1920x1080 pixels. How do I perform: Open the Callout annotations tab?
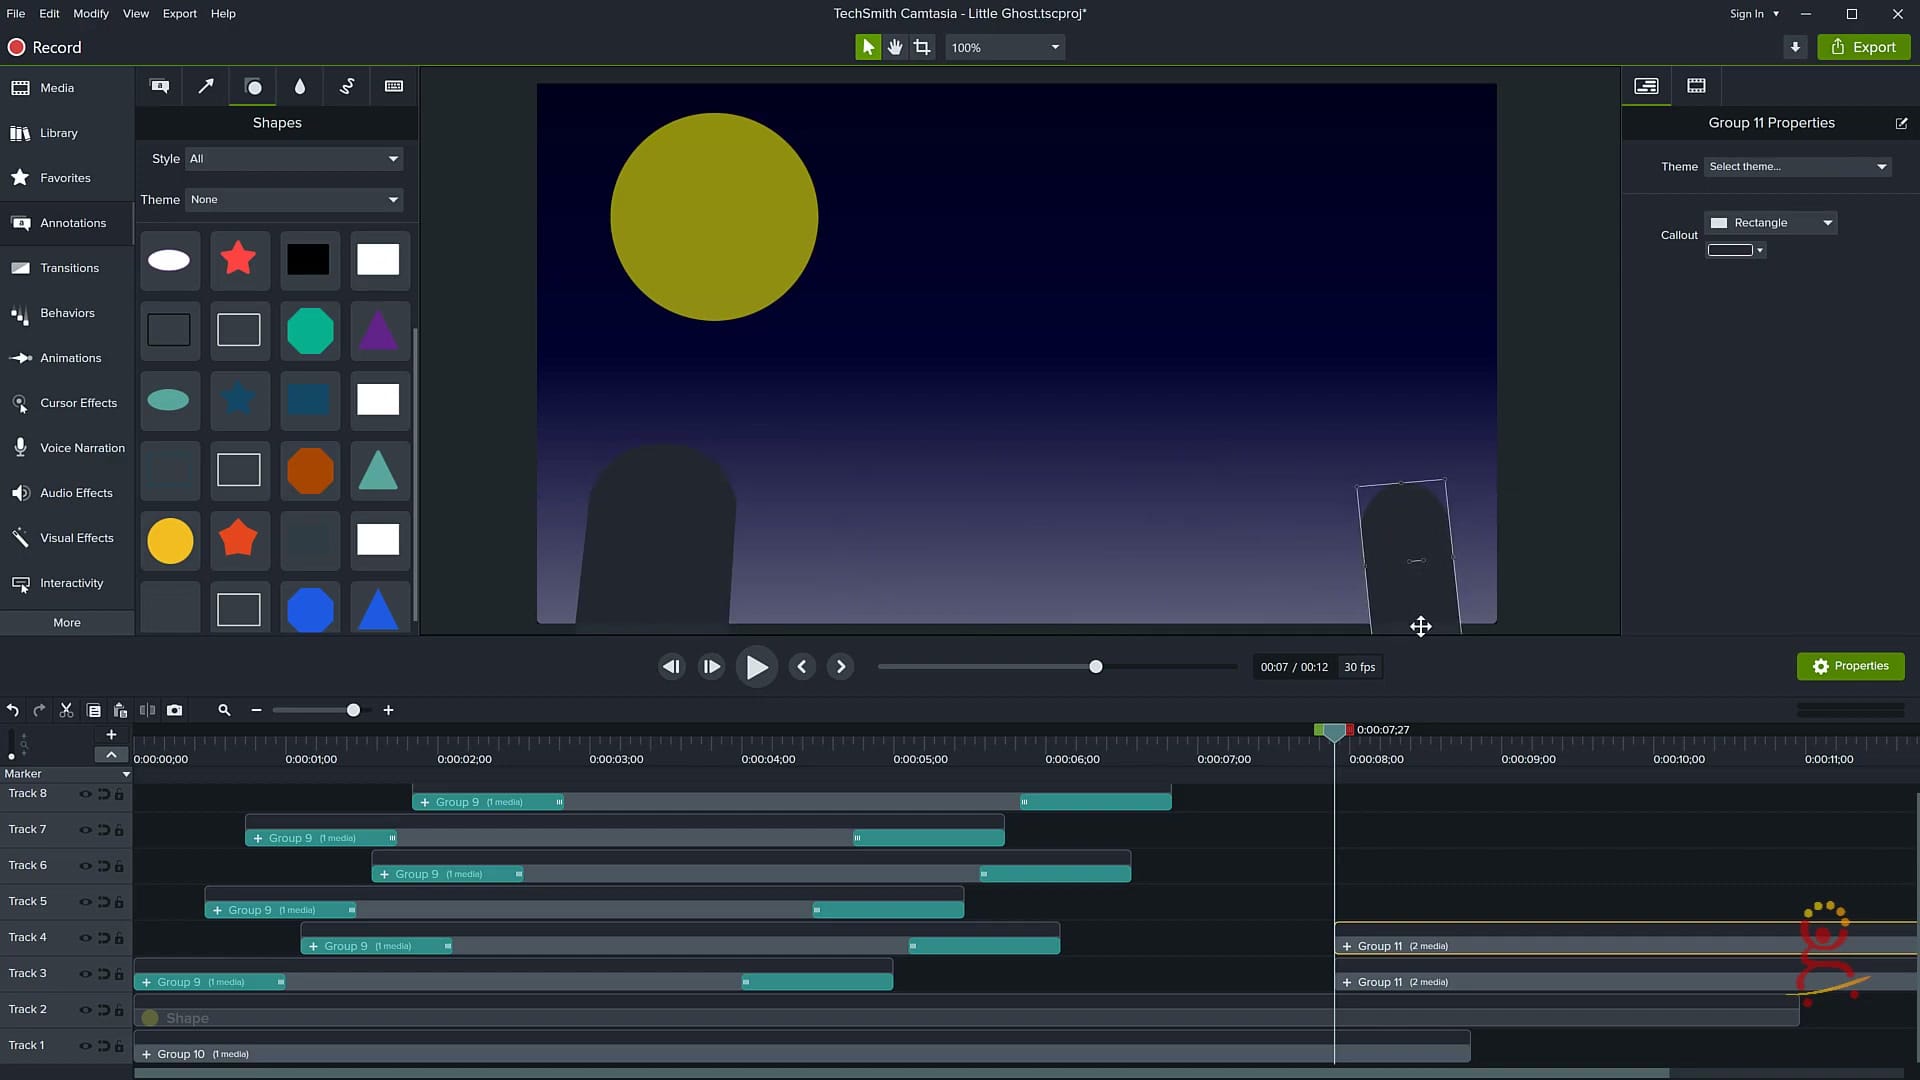(x=160, y=86)
